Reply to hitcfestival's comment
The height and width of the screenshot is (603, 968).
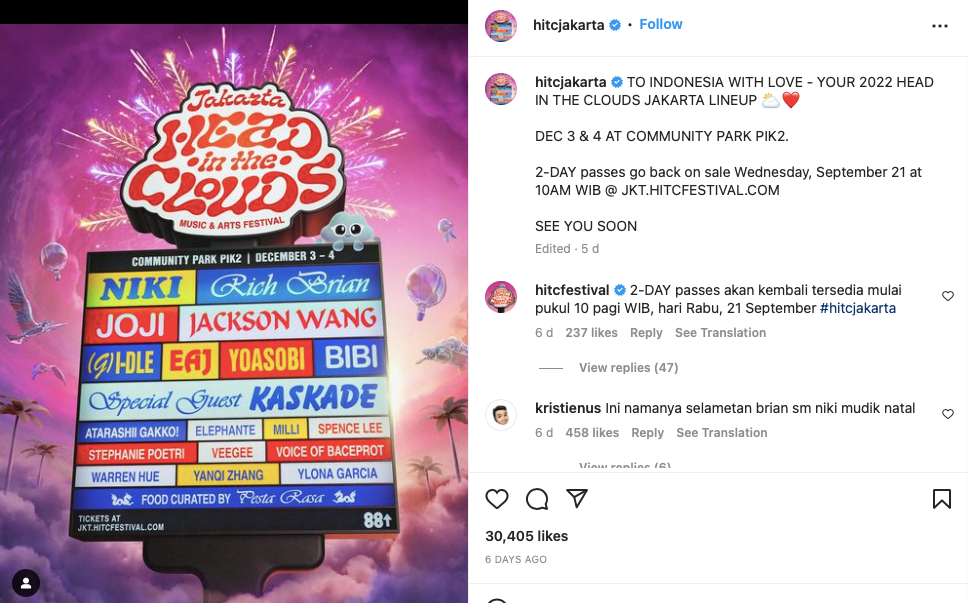tap(646, 333)
